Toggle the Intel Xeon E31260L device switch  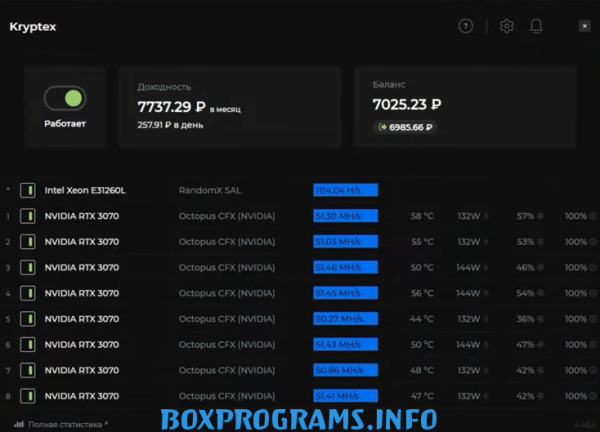tap(28, 190)
